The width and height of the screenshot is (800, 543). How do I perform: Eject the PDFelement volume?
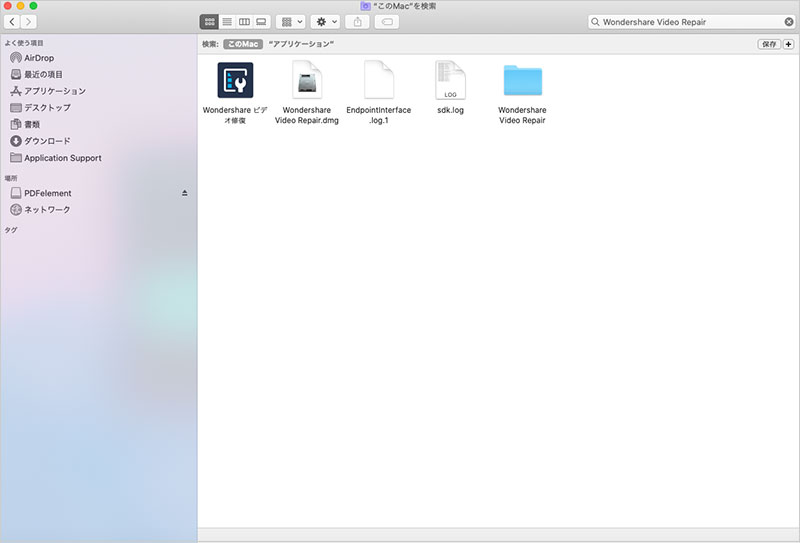coord(184,193)
